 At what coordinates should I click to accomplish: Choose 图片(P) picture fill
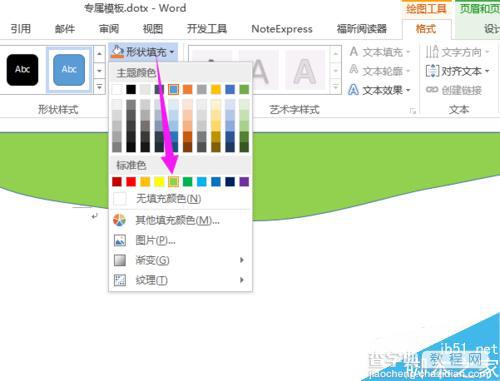pos(180,240)
